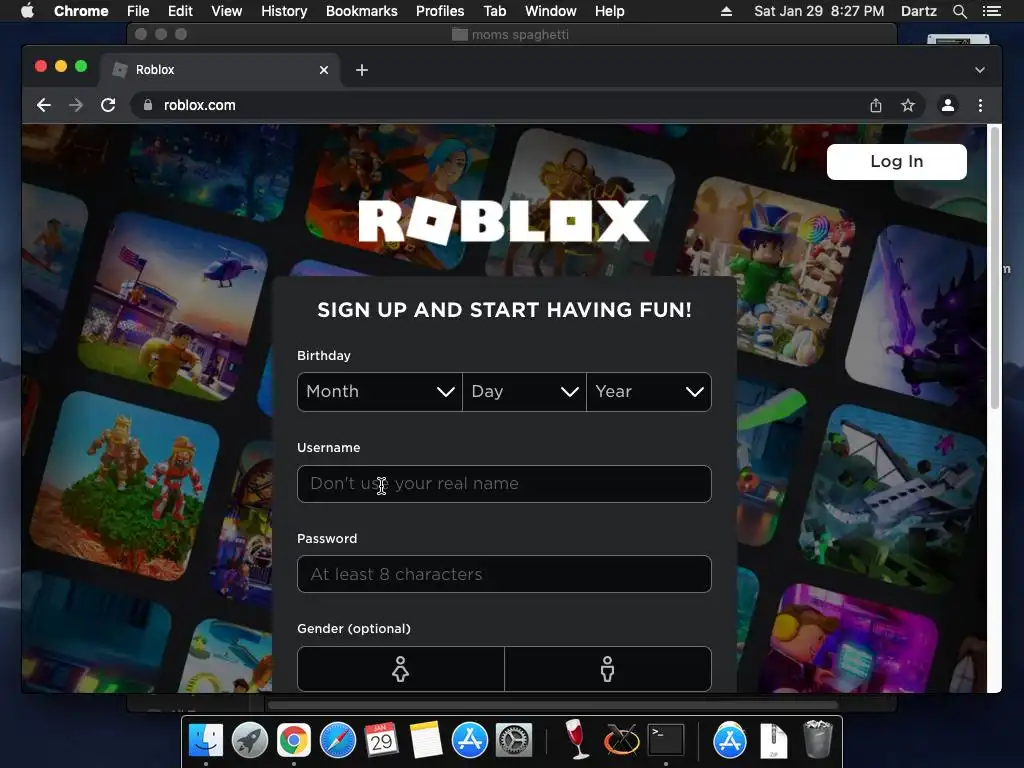Screen dimensions: 1024x768
Task: Click the date and time in menu bar
Action: (819, 11)
